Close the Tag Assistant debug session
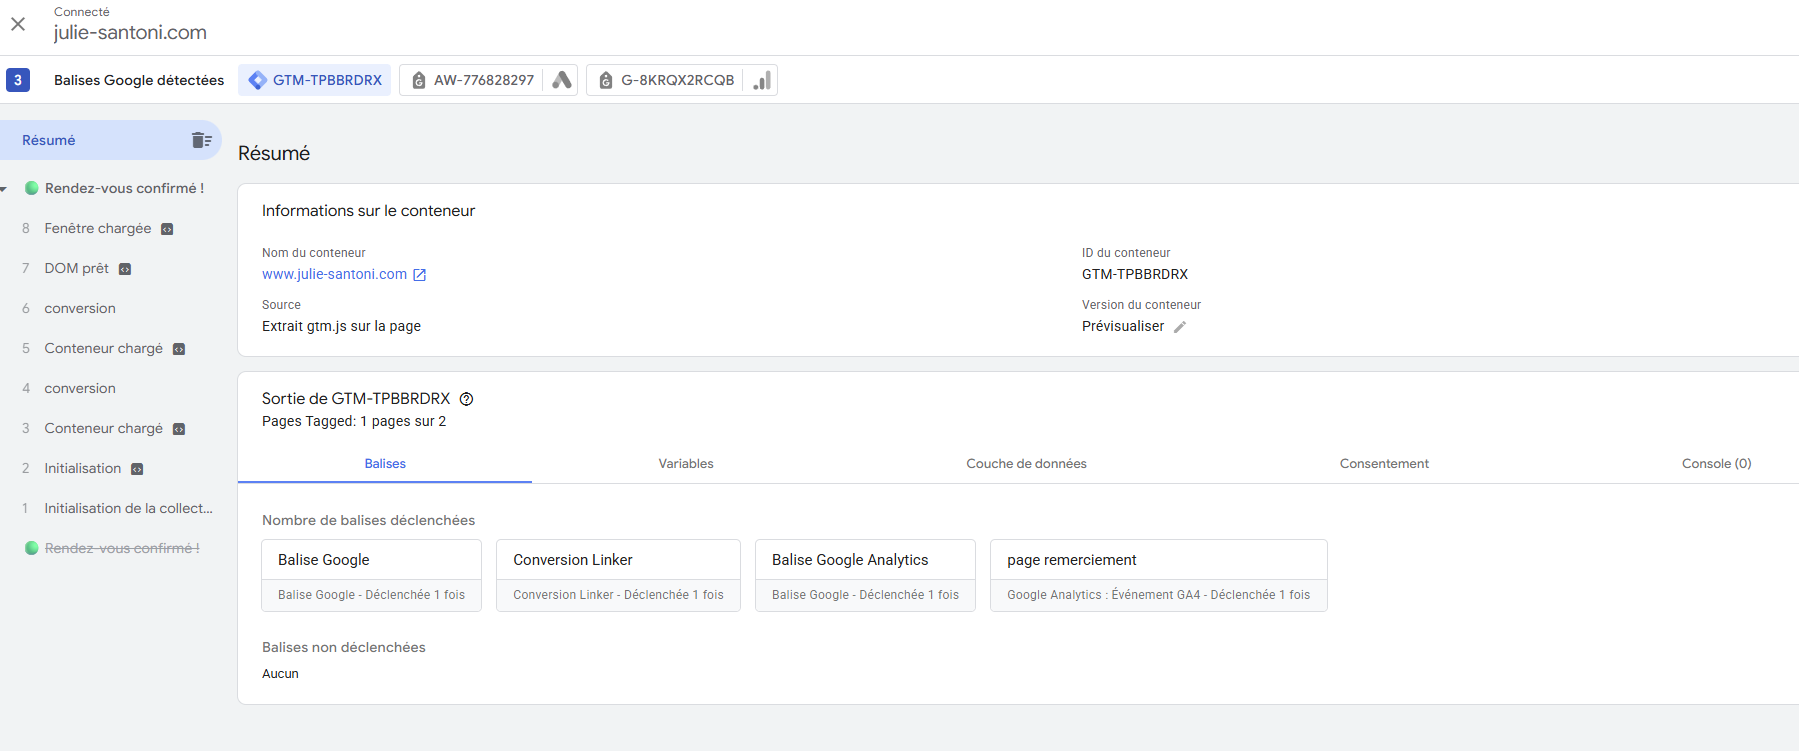Image resolution: width=1799 pixels, height=751 pixels. (18, 24)
